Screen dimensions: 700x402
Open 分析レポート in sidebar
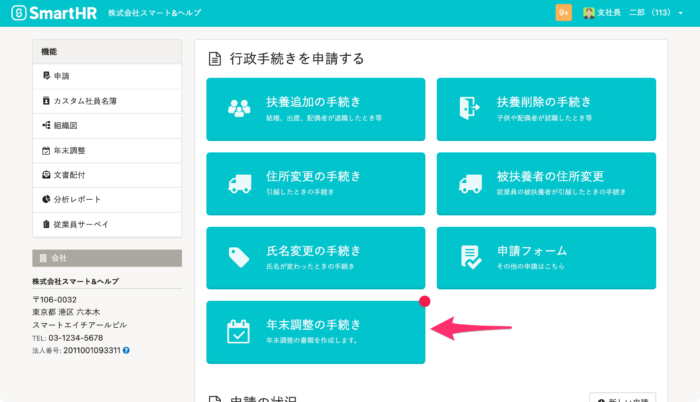(107, 200)
